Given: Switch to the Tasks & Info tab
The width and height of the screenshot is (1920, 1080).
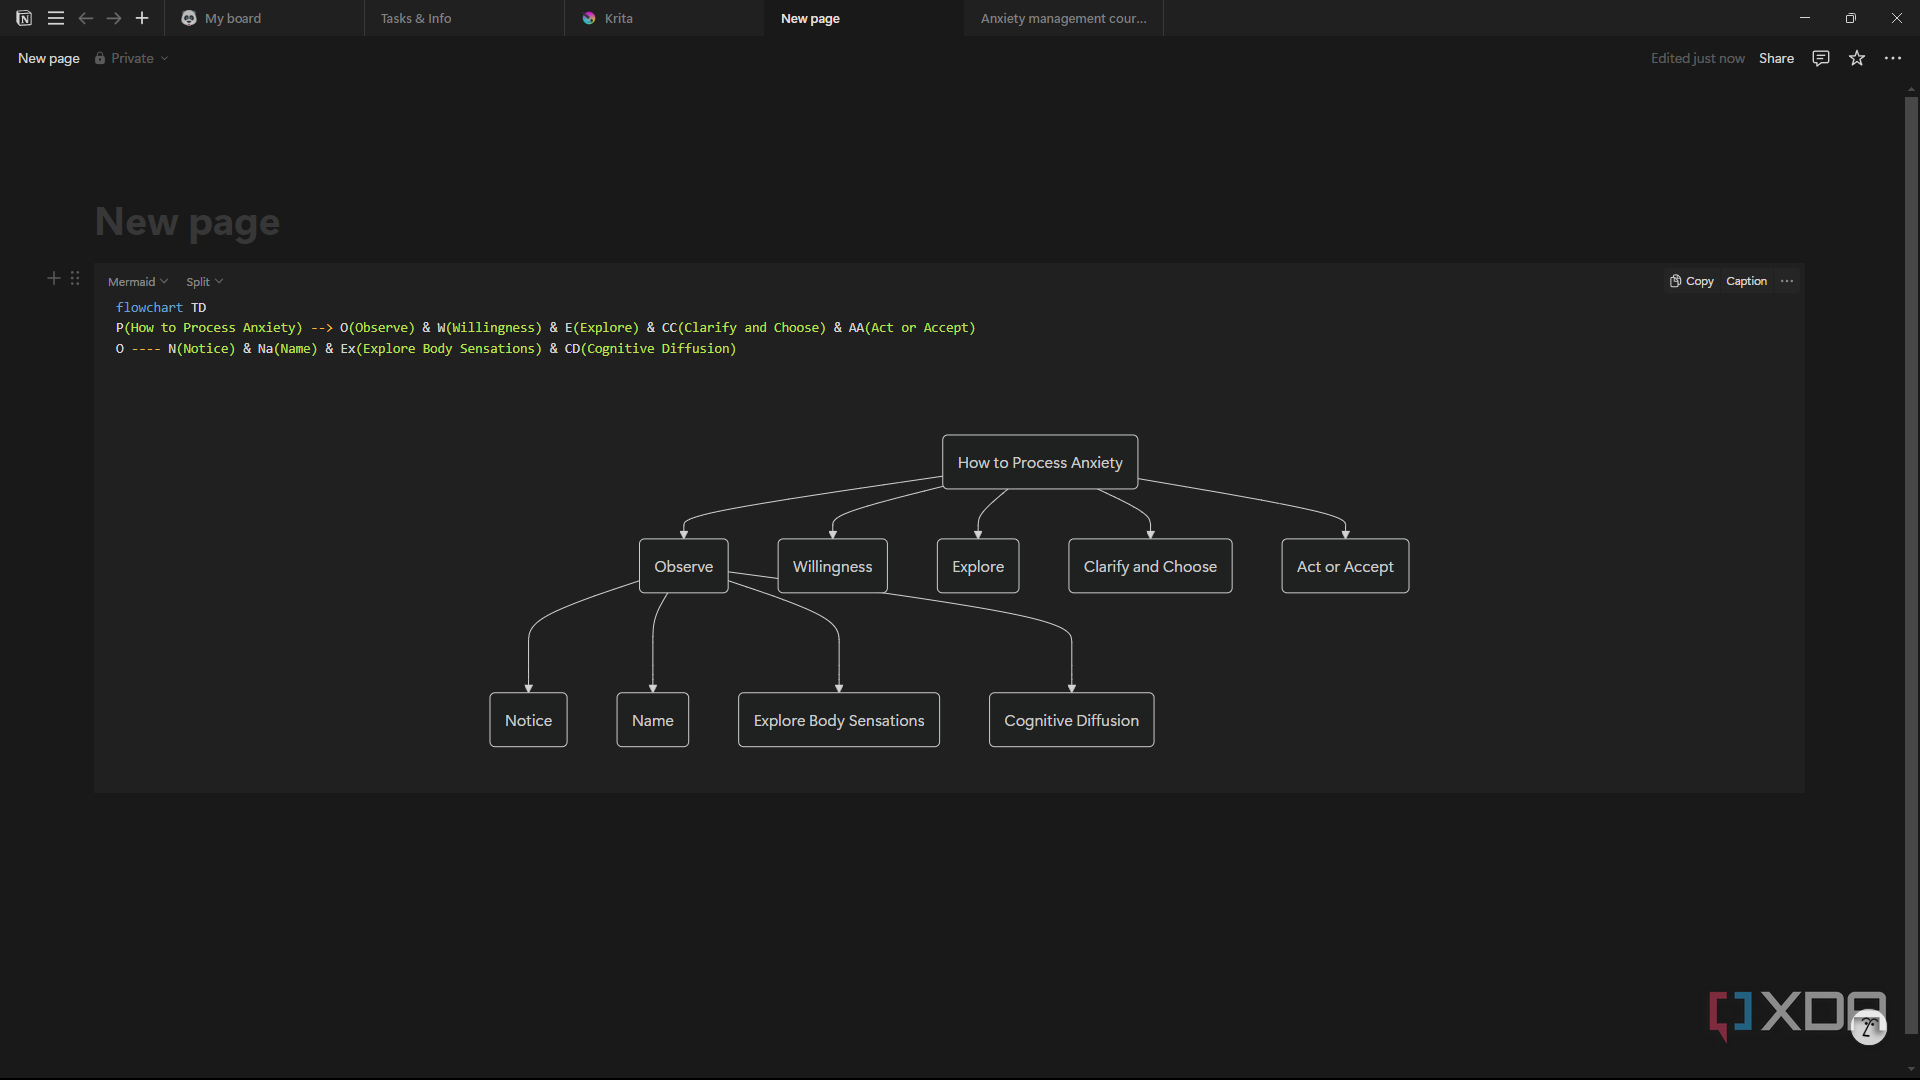Looking at the screenshot, I should [x=464, y=18].
